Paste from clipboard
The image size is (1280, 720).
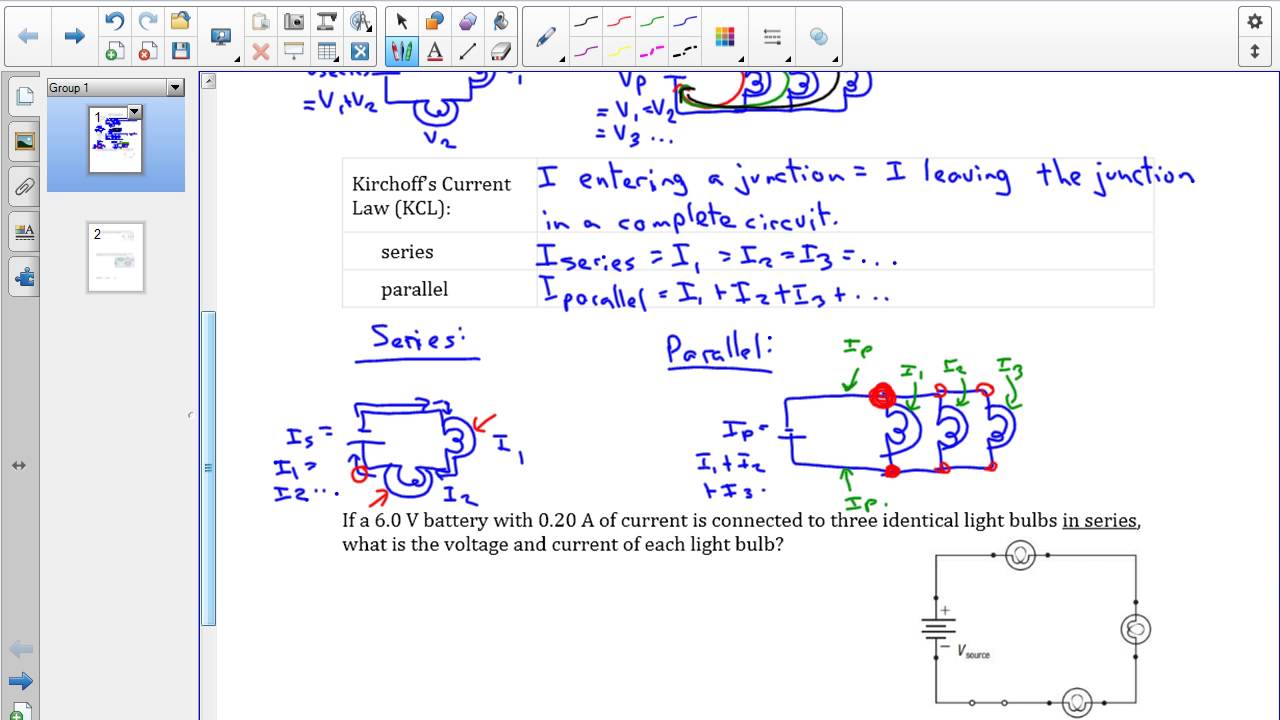click(260, 21)
